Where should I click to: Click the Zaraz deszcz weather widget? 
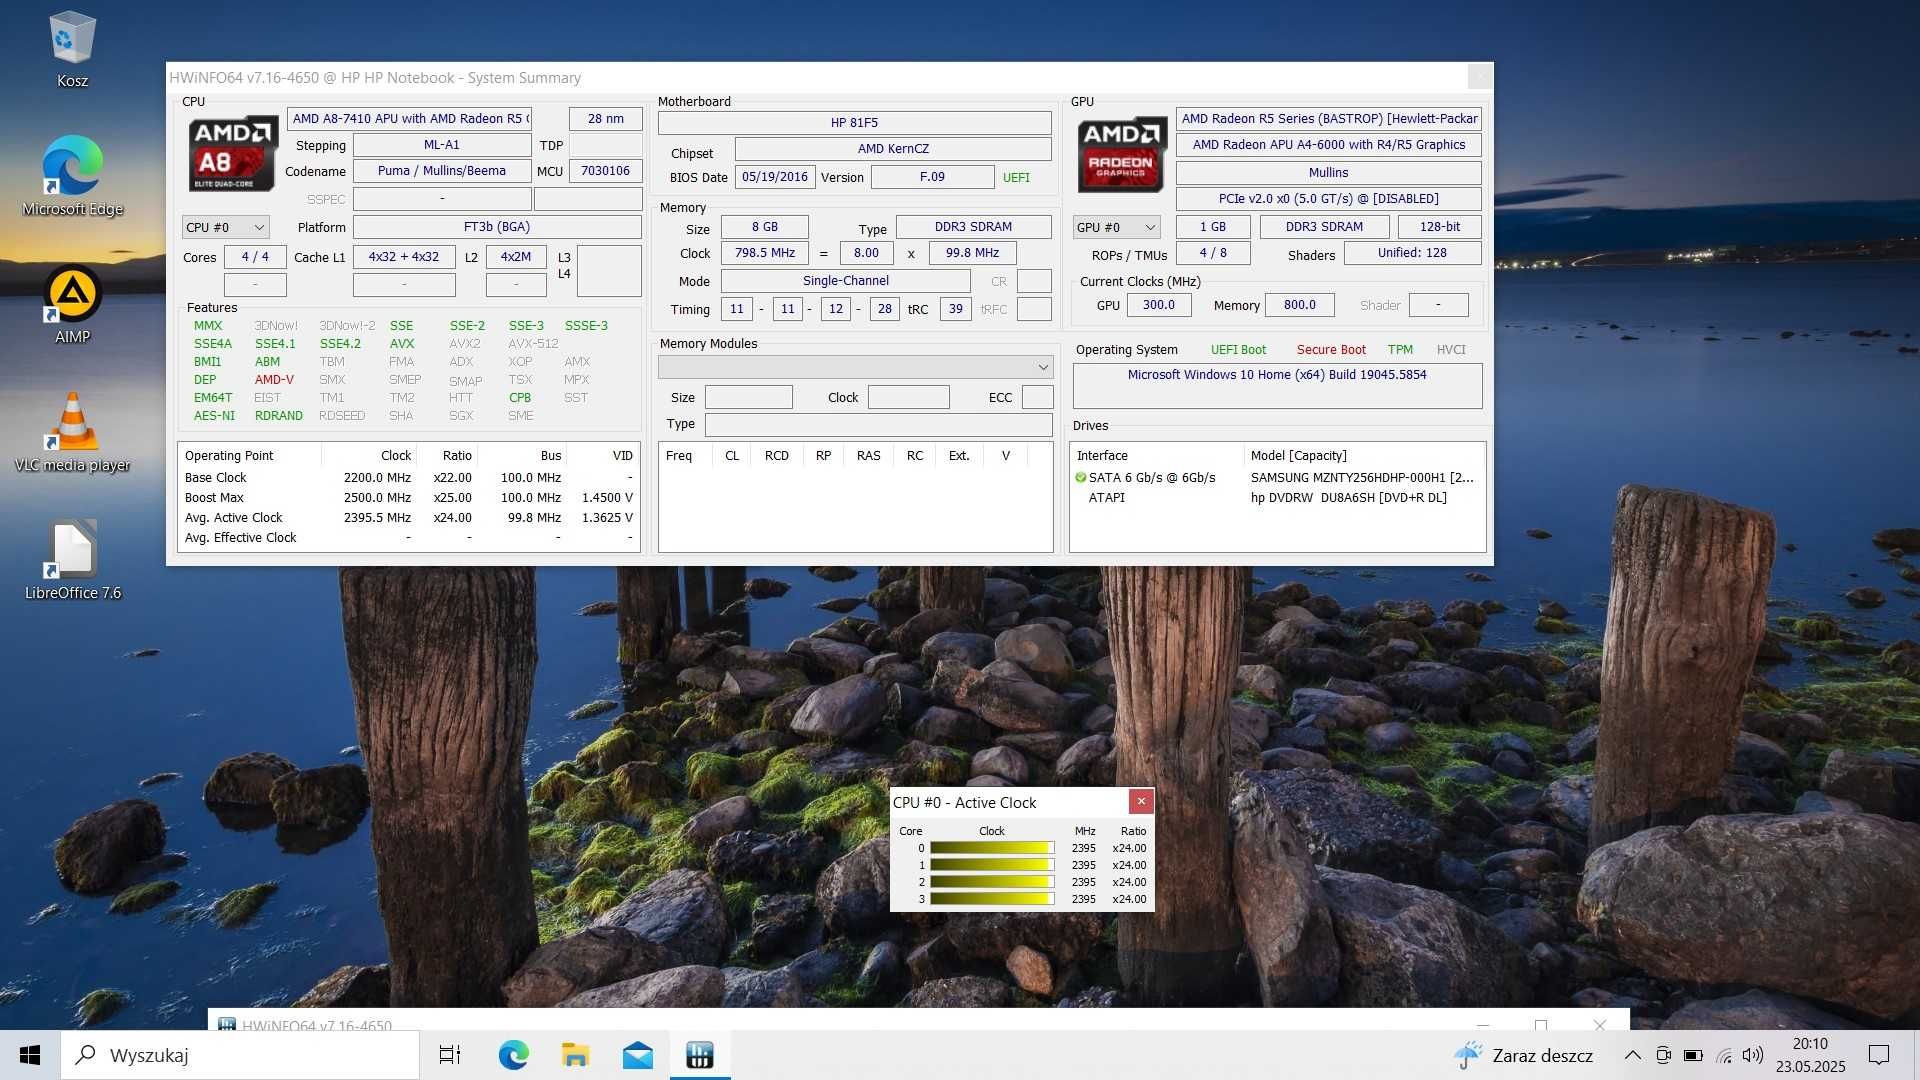[x=1523, y=1055]
